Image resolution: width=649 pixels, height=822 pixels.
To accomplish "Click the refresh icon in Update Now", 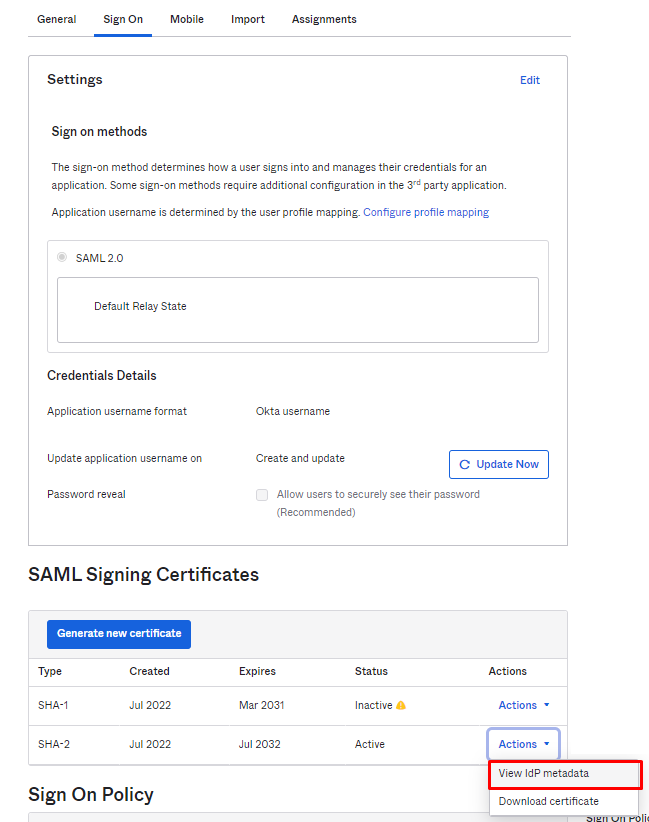I will coord(465,464).
